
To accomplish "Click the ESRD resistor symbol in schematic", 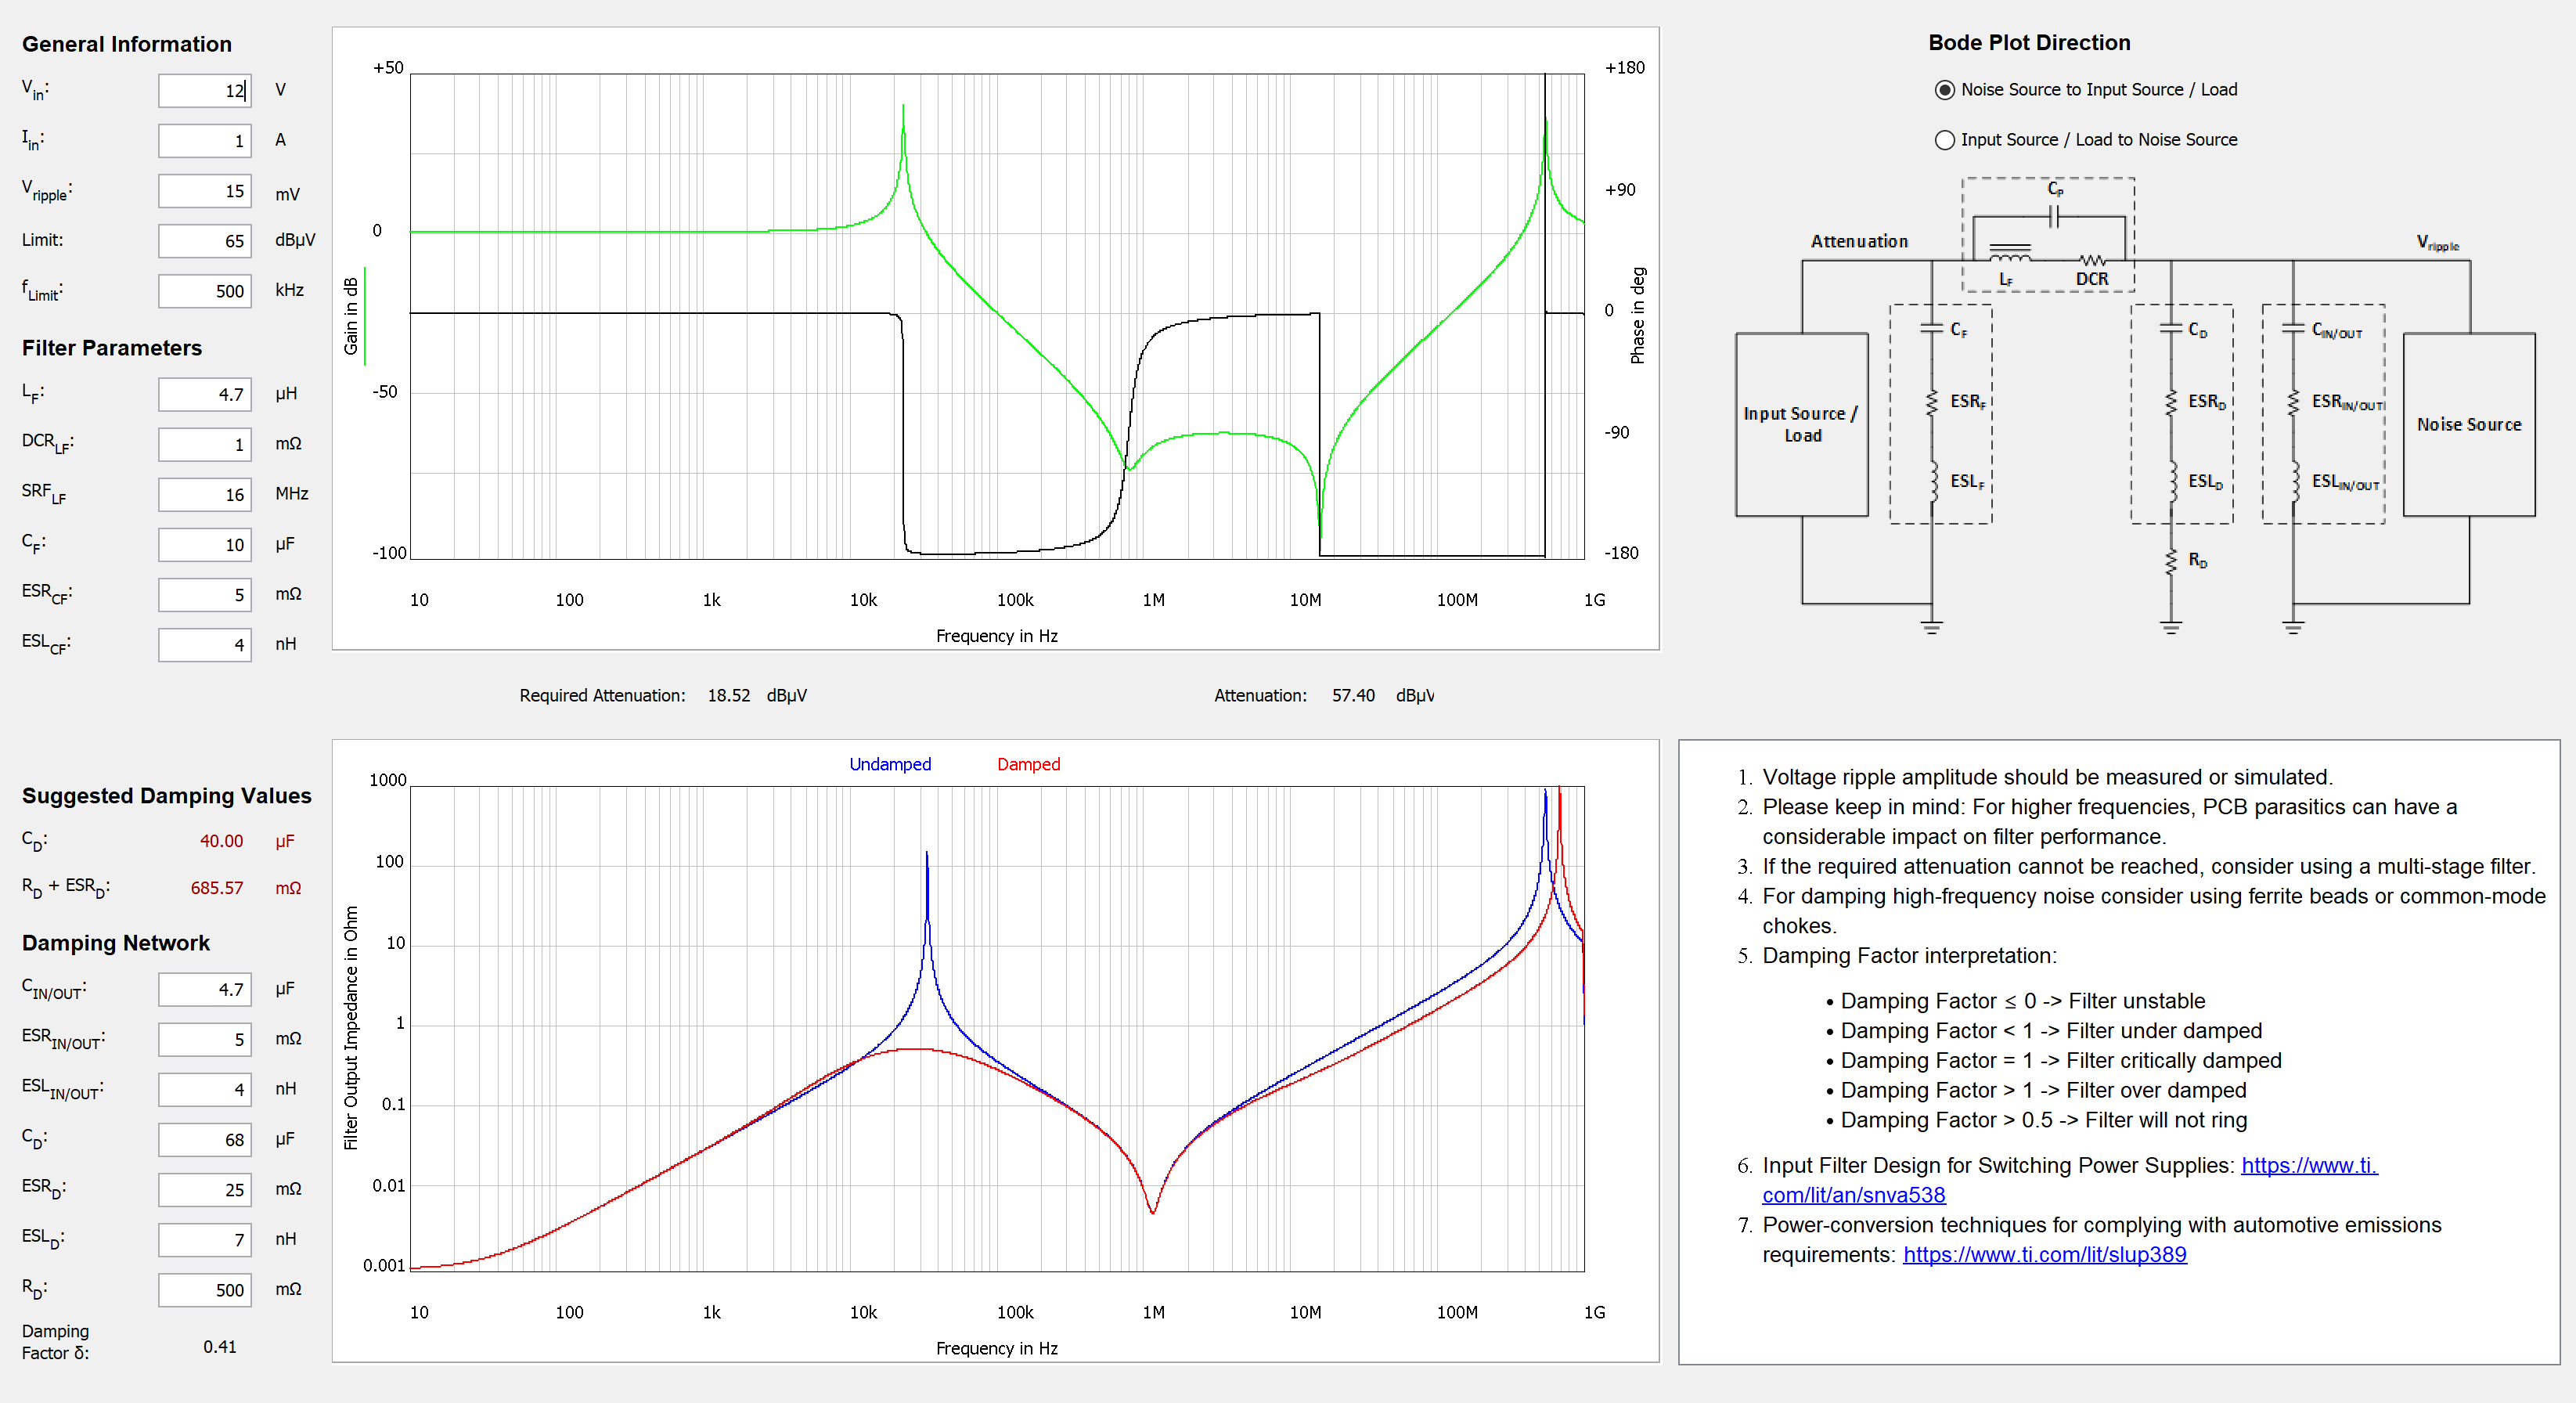I will click(2170, 402).
